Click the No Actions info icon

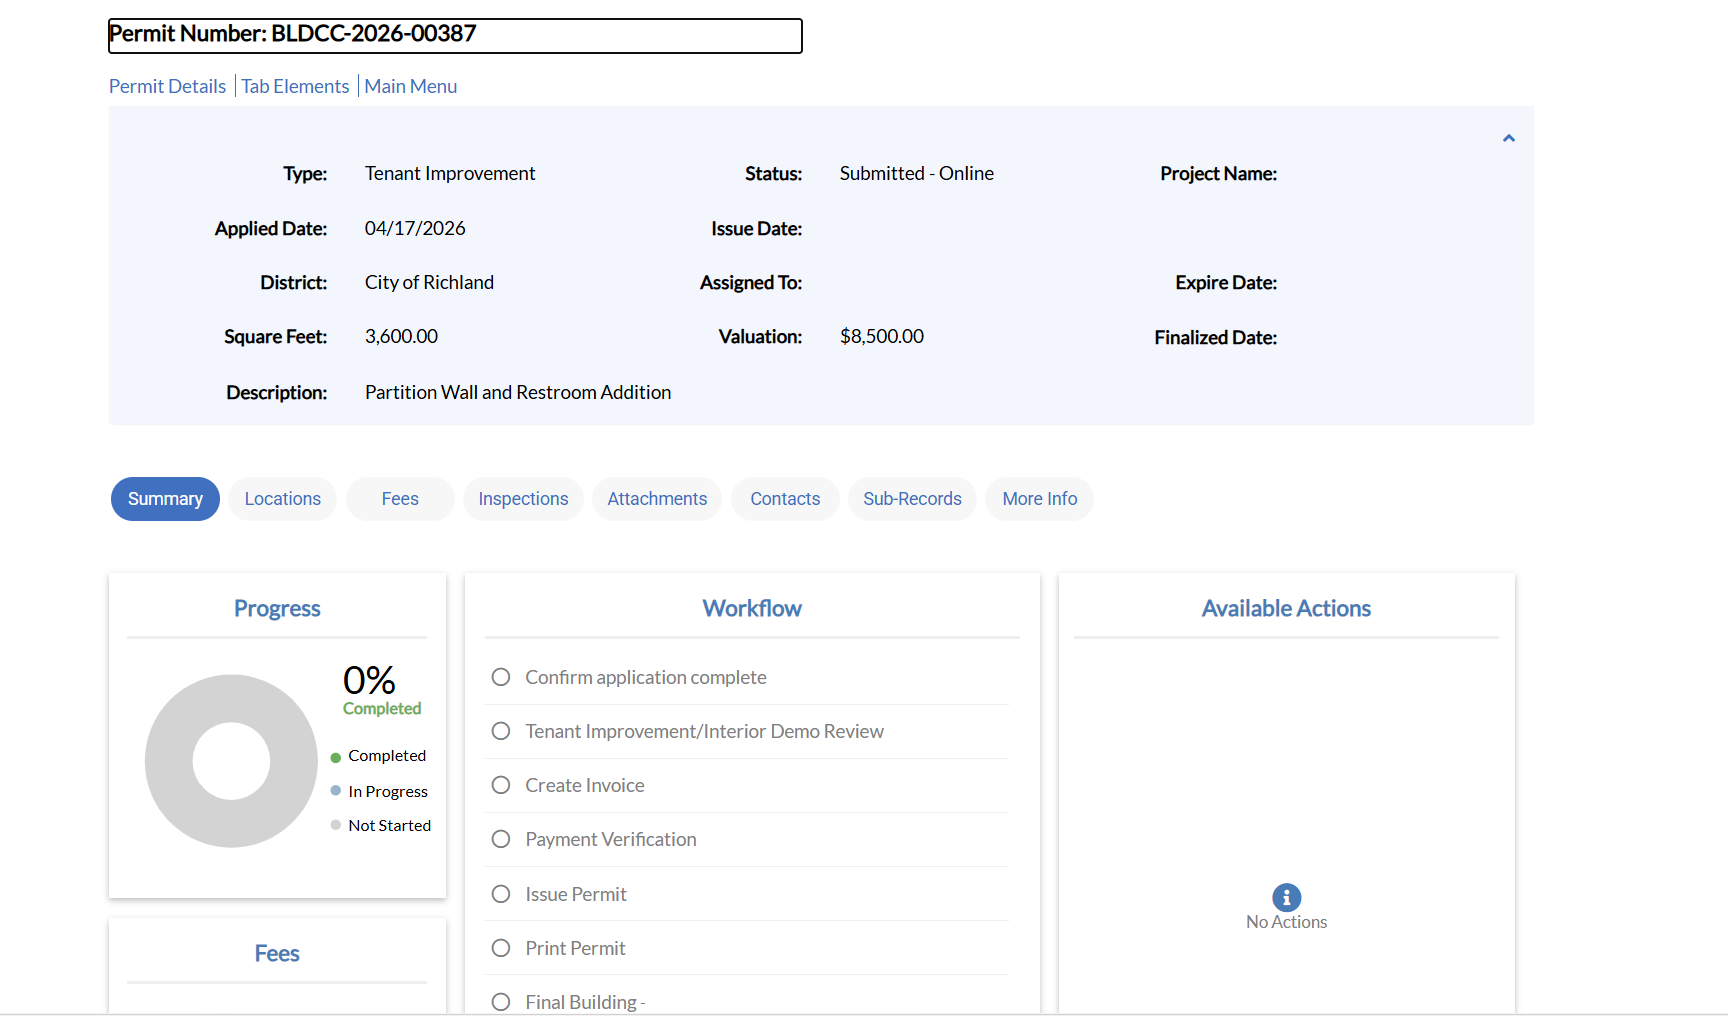pos(1286,897)
